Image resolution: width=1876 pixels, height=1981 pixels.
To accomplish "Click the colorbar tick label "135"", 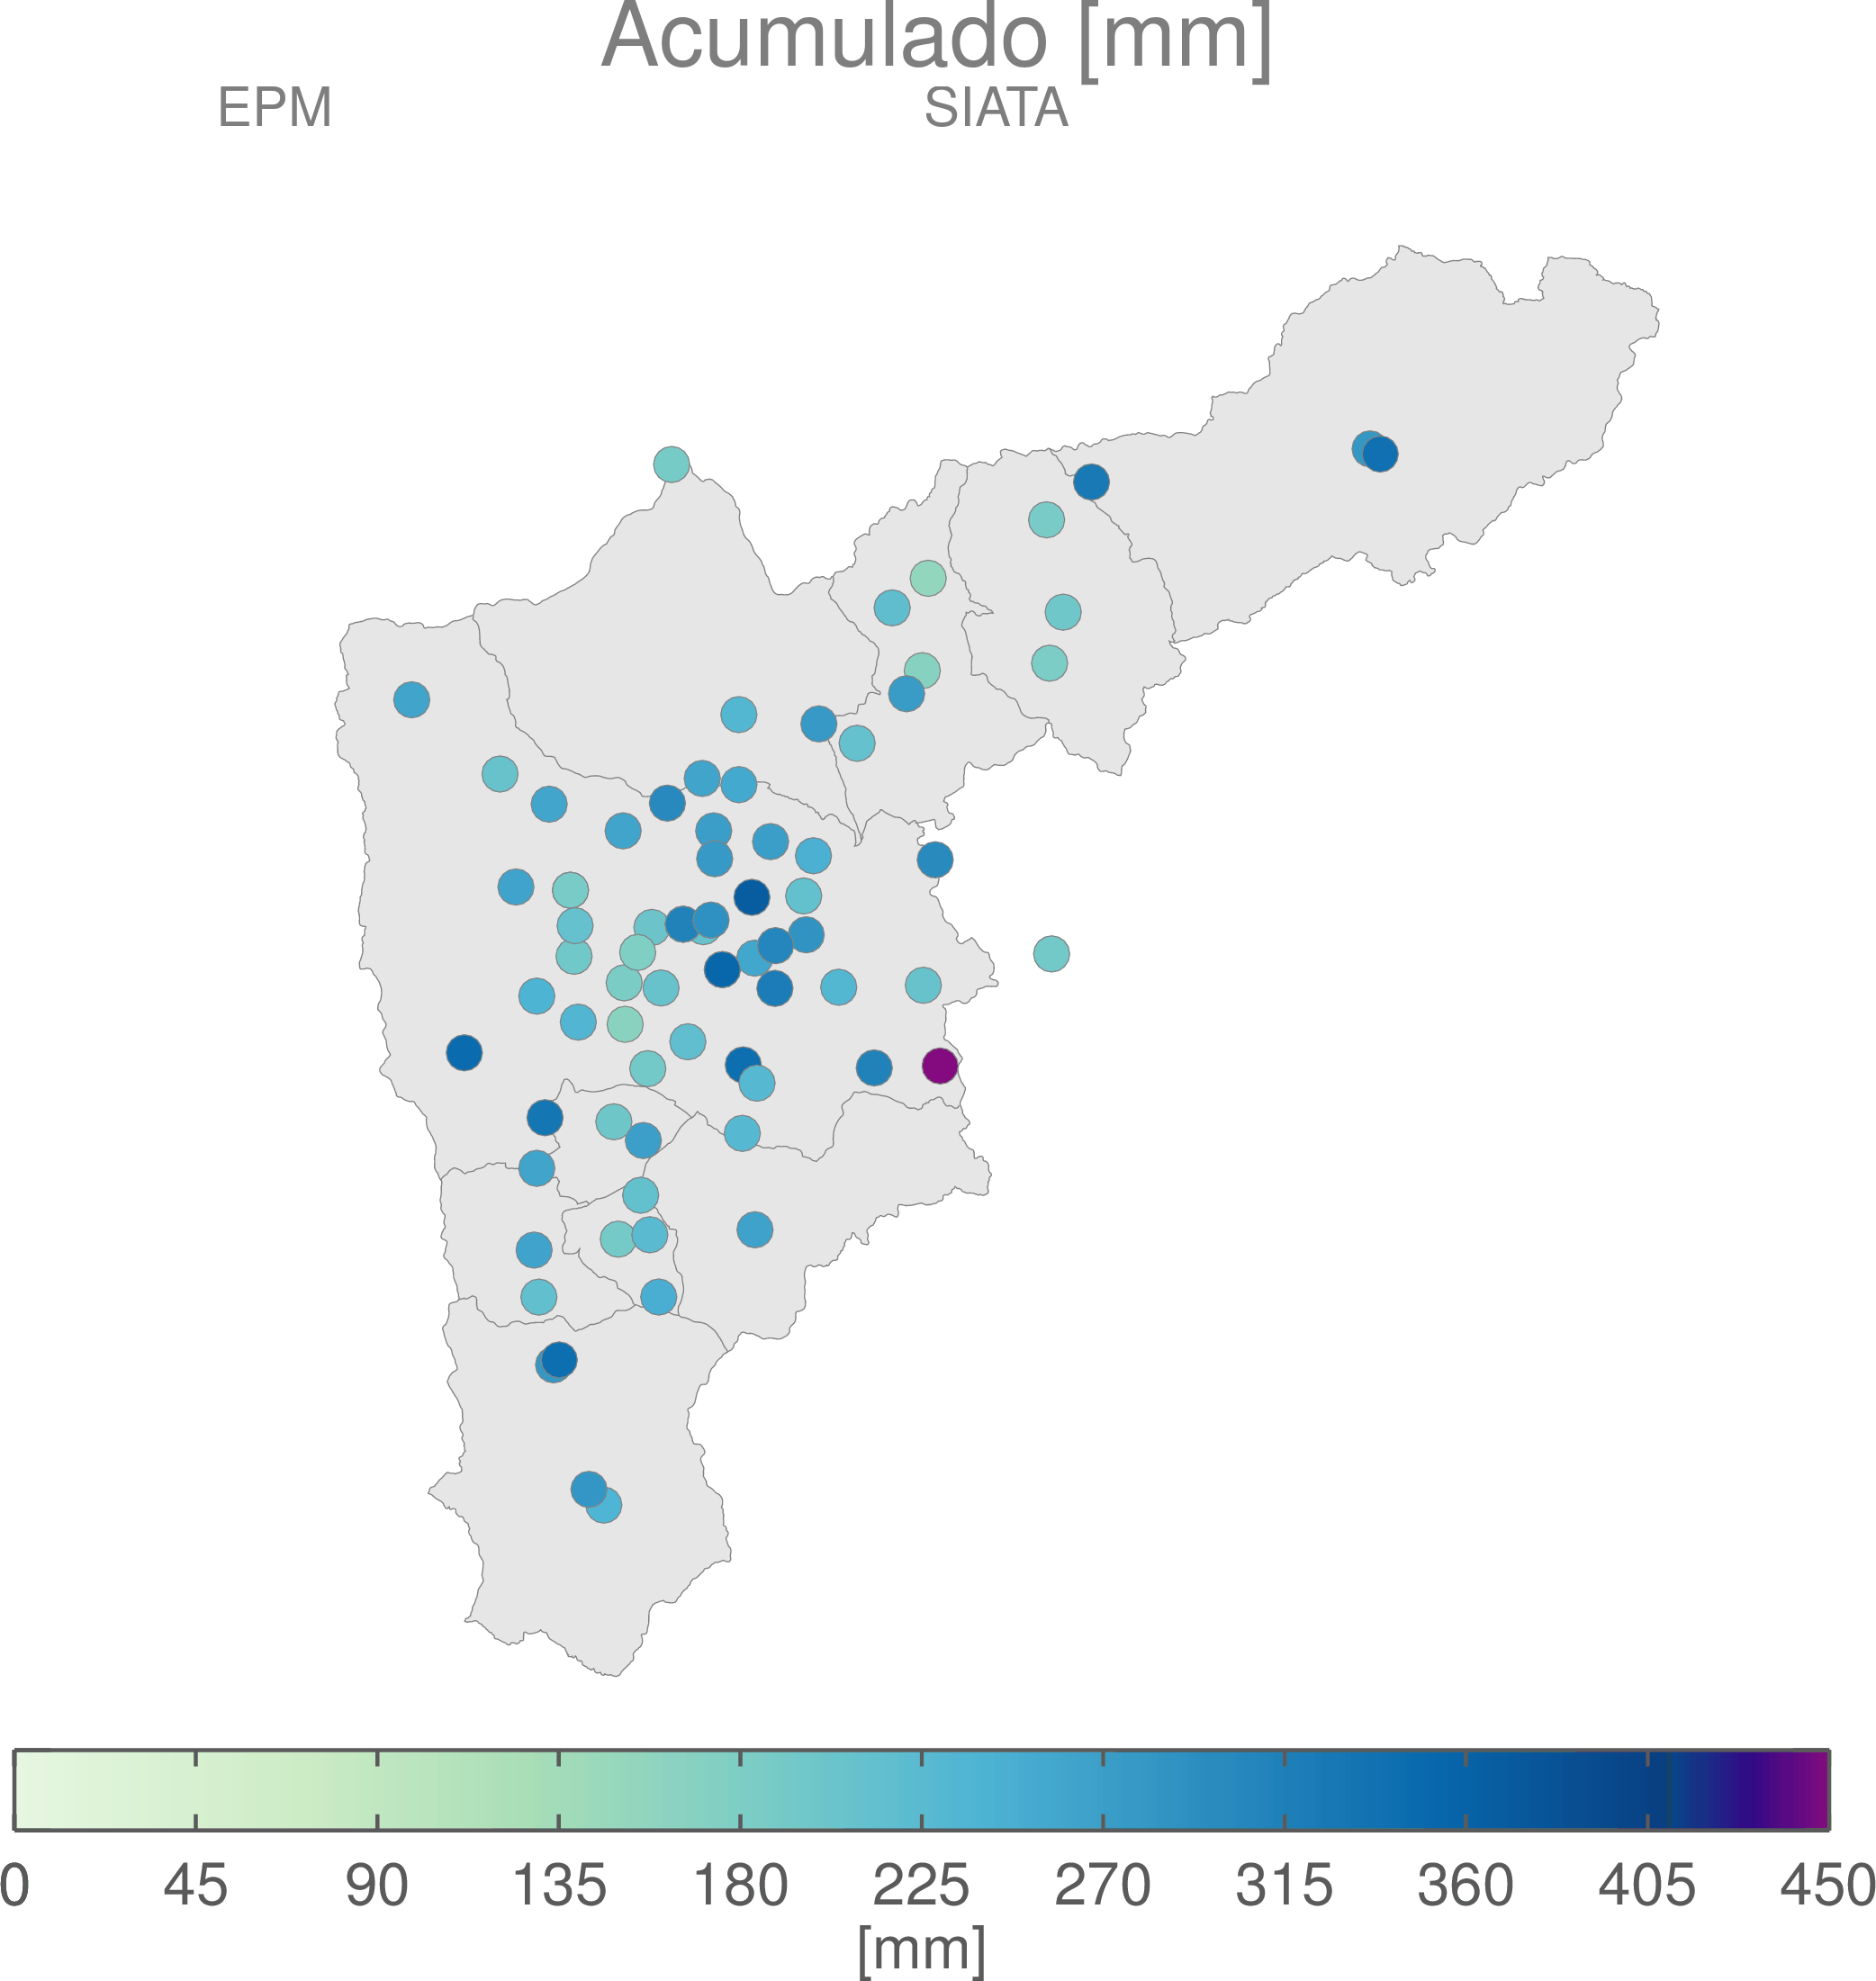I will pos(559,1886).
